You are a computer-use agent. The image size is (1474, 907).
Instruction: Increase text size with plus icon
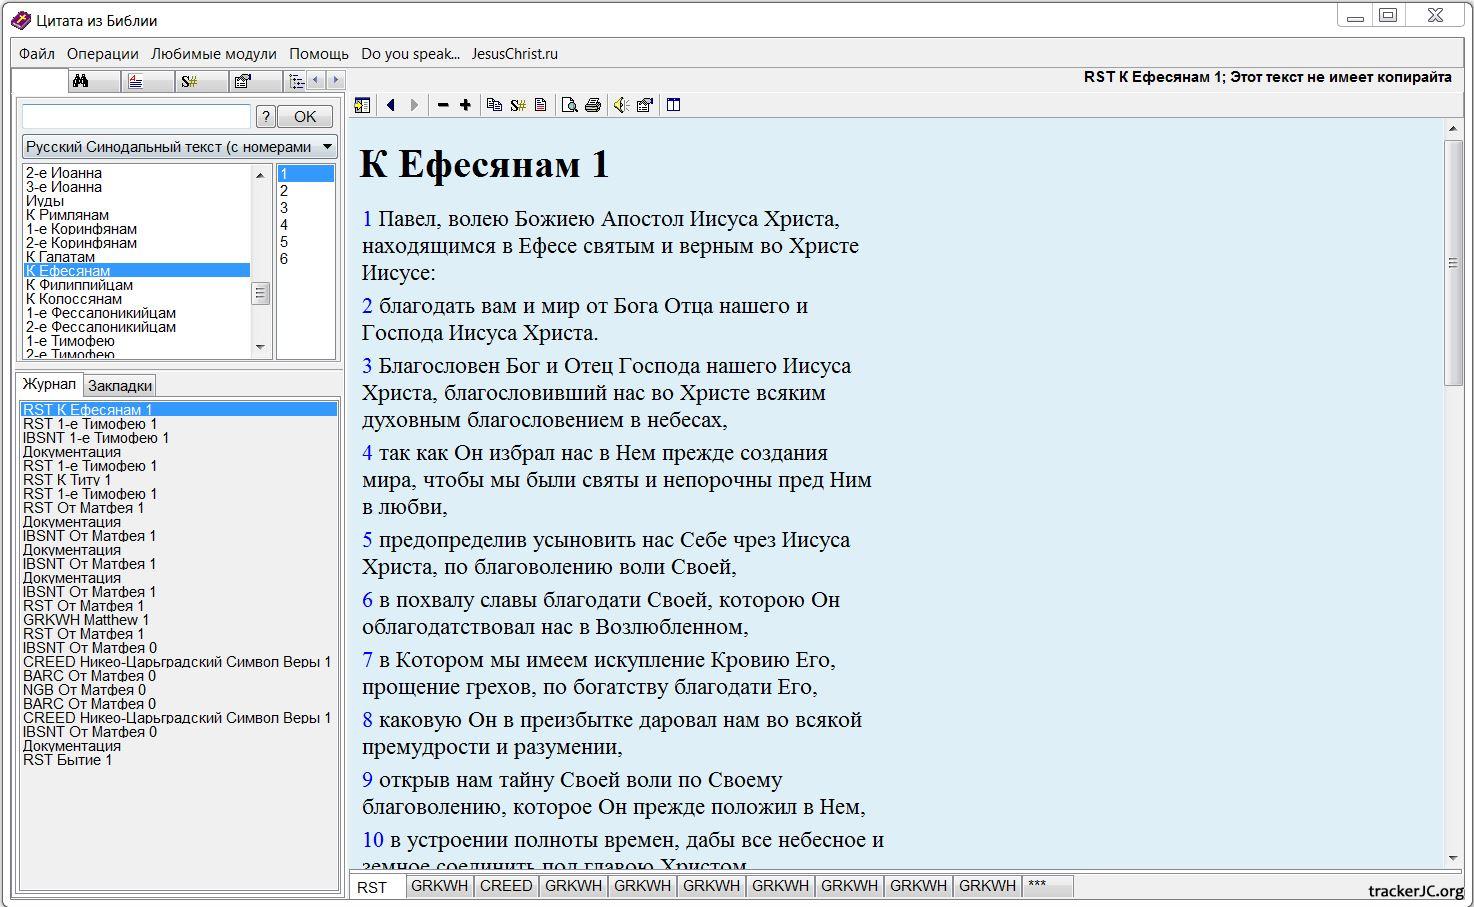point(465,105)
